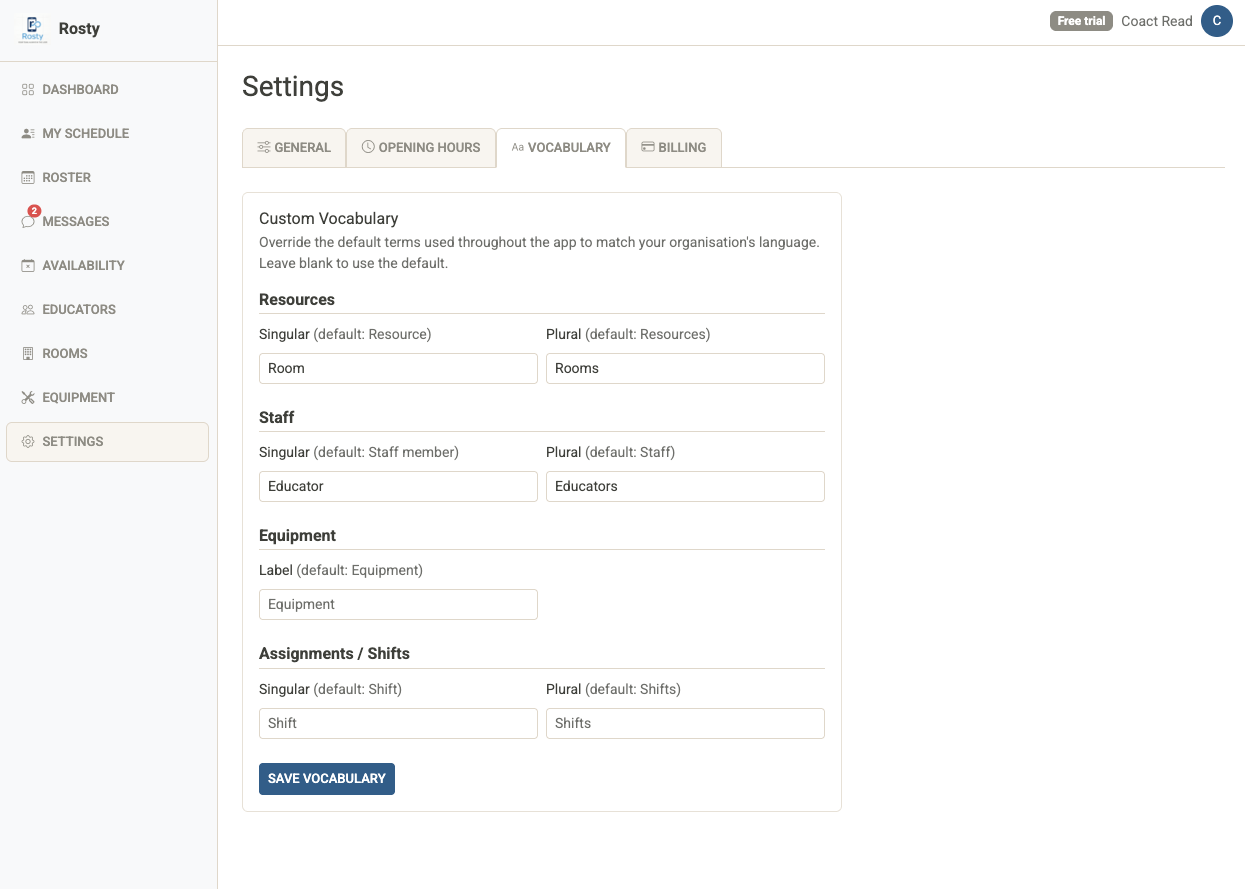Select the Equipment label input field
Viewport: 1245px width, 889px height.
[x=398, y=604]
